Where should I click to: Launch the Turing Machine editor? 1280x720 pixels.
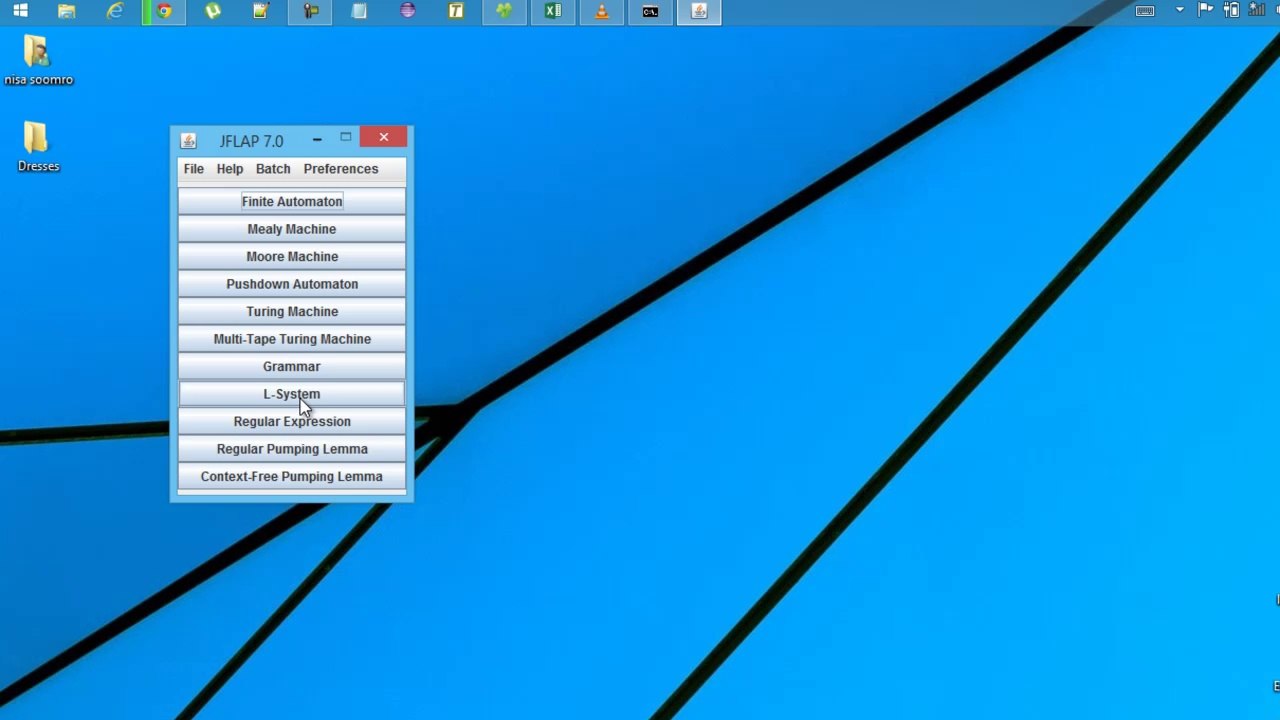(x=292, y=312)
